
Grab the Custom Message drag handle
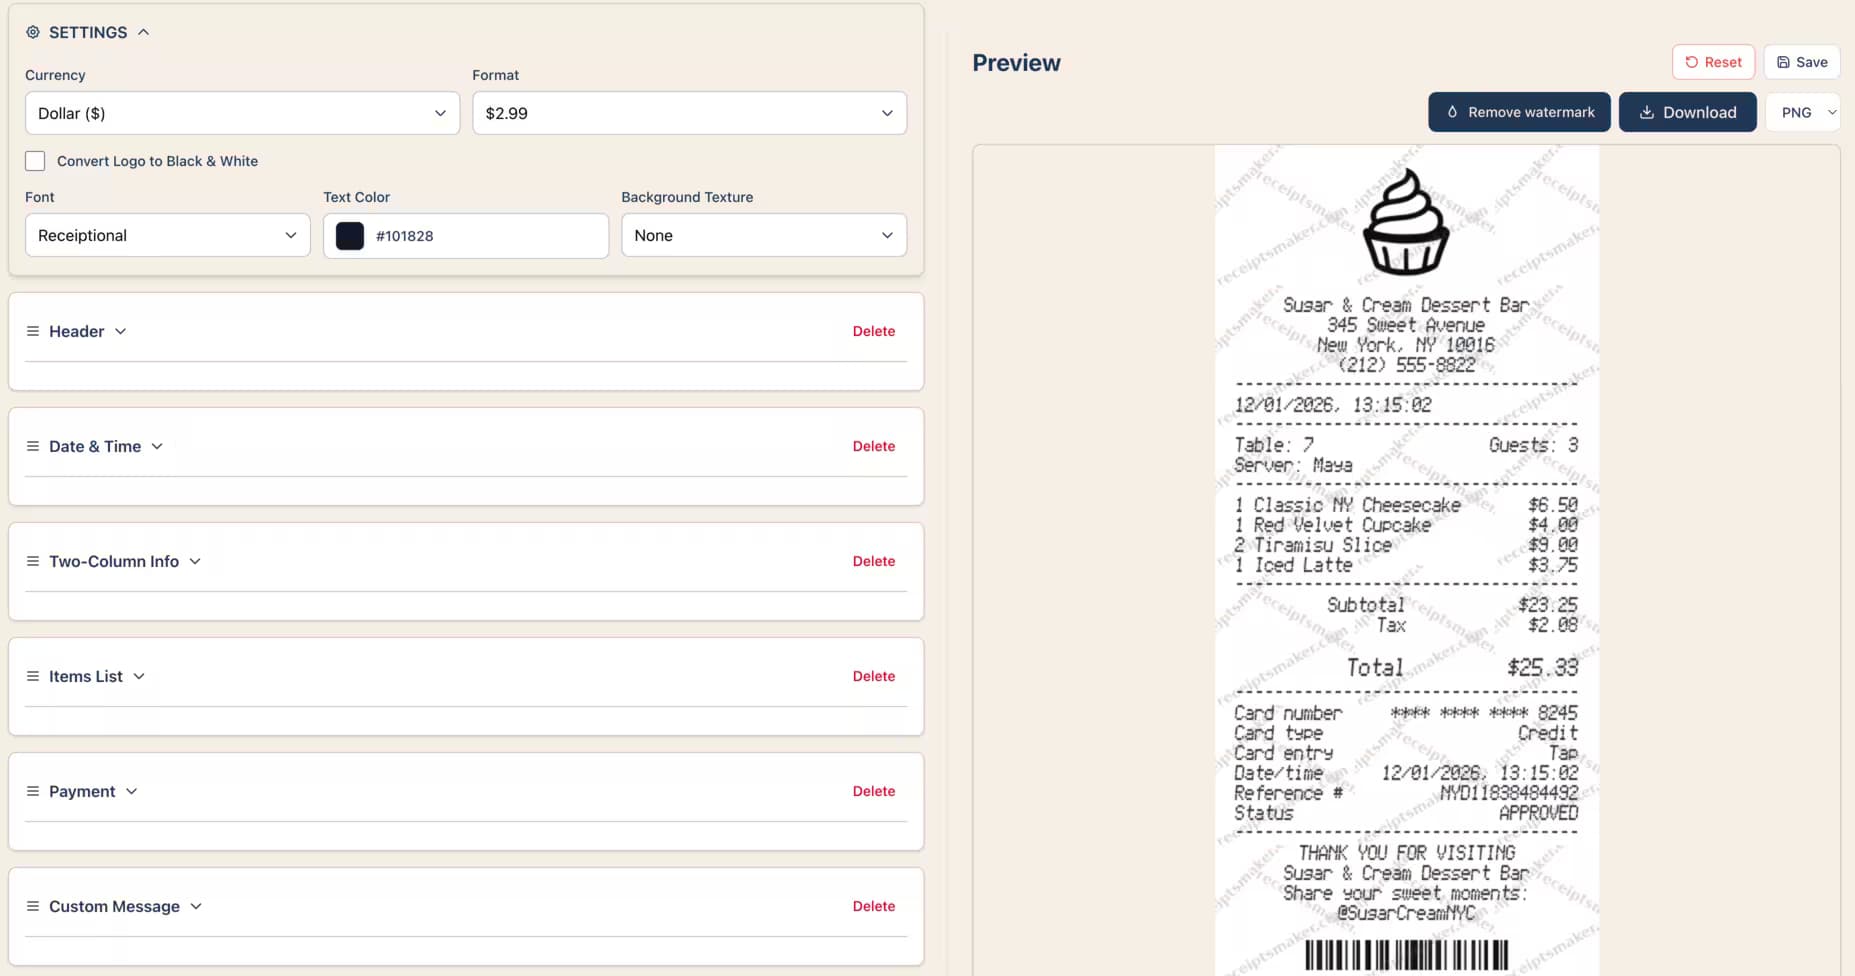coord(33,906)
